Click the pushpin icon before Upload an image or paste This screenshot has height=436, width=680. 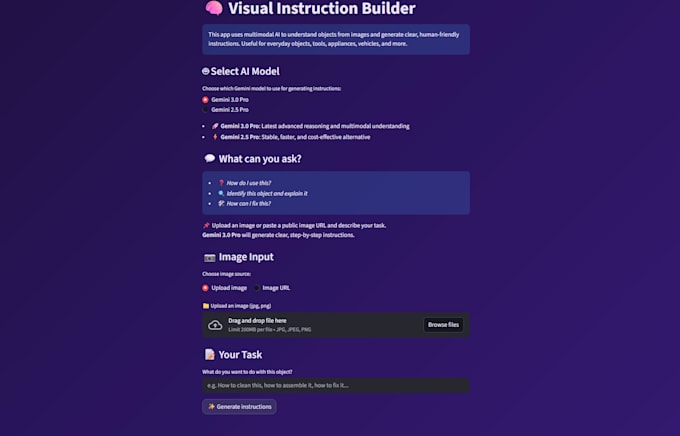pos(206,226)
